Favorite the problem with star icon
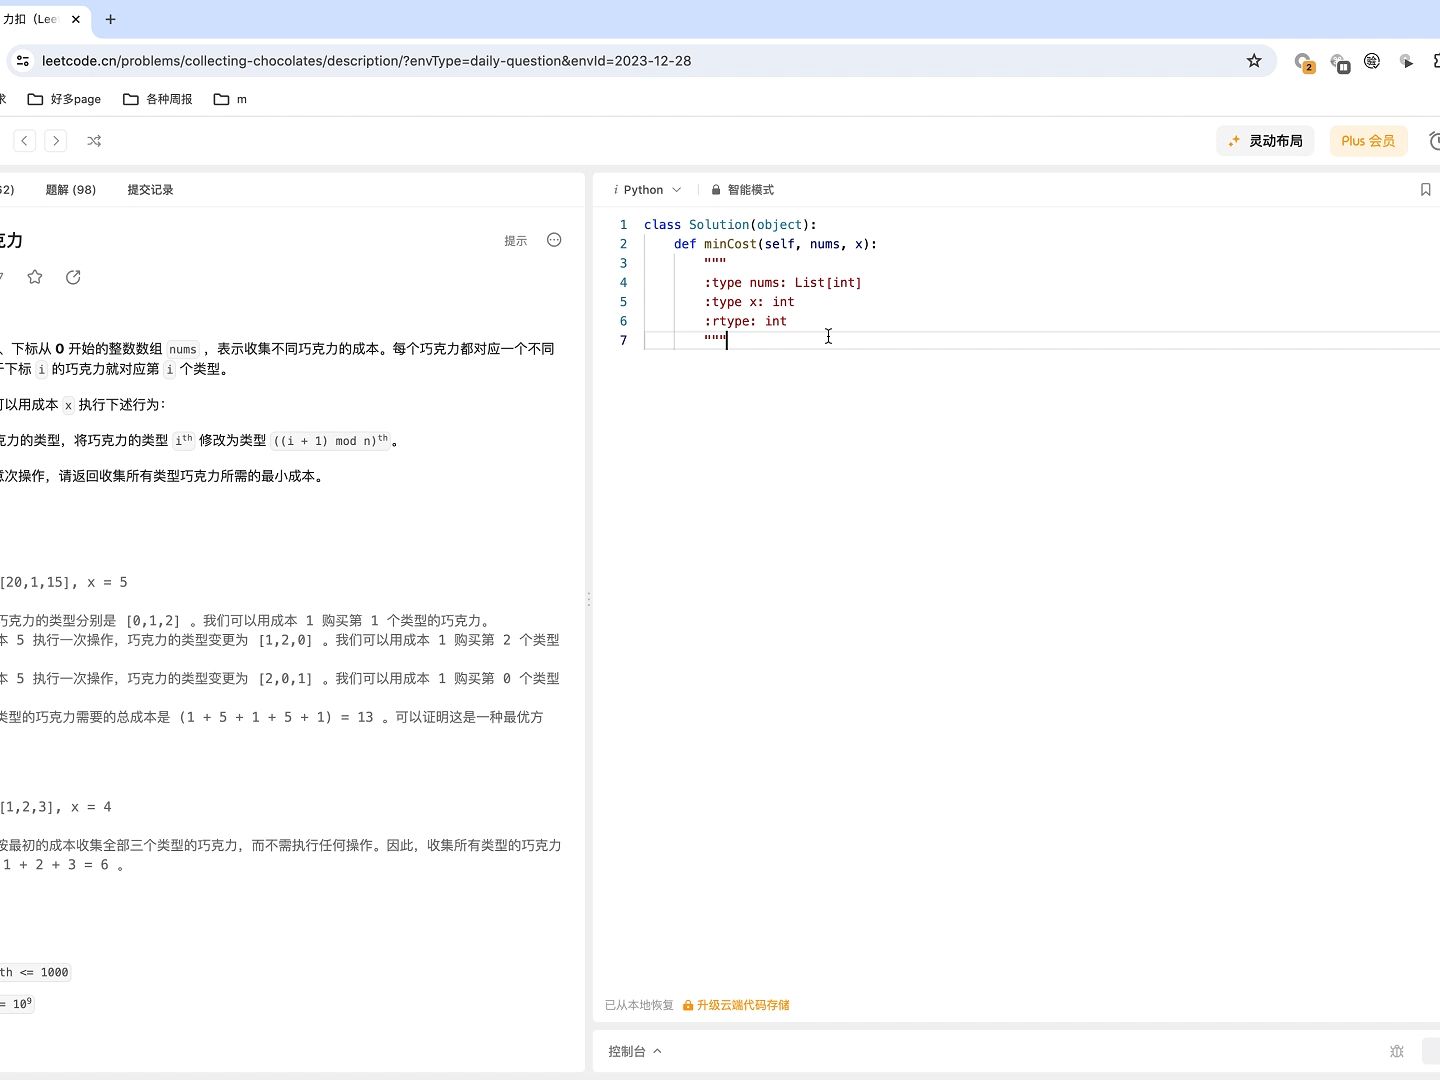Screen dimensions: 1440x1080 (x=35, y=277)
